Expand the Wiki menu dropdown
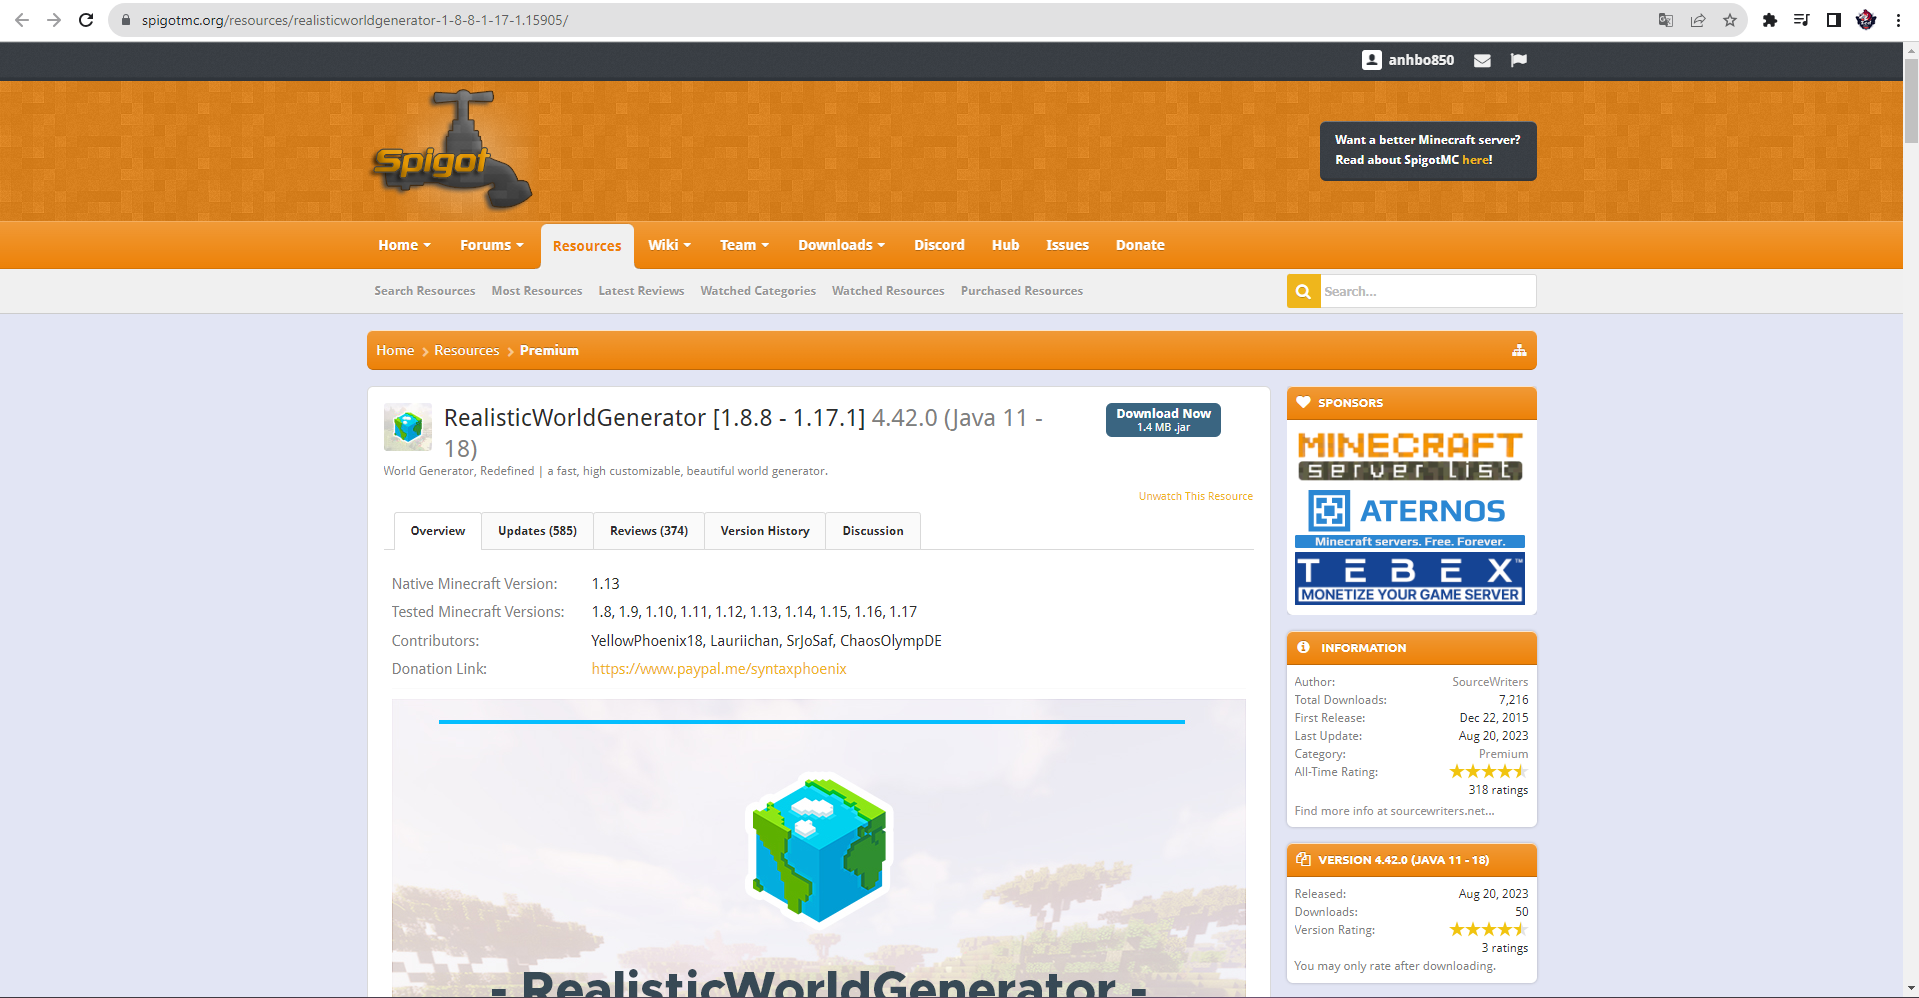Screen dimensions: 1919x998 tap(669, 245)
